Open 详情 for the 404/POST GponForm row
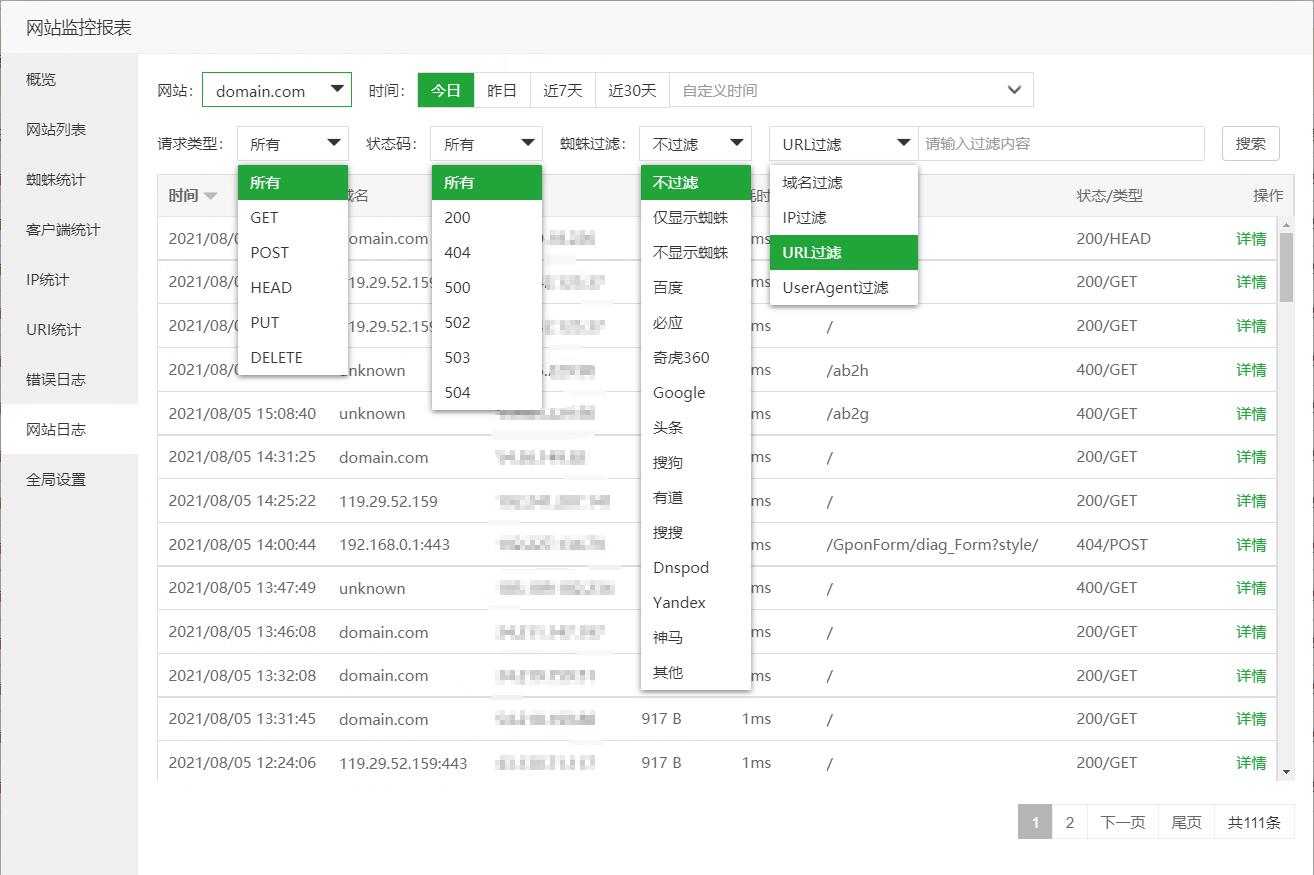1314x875 pixels. pos(1251,545)
